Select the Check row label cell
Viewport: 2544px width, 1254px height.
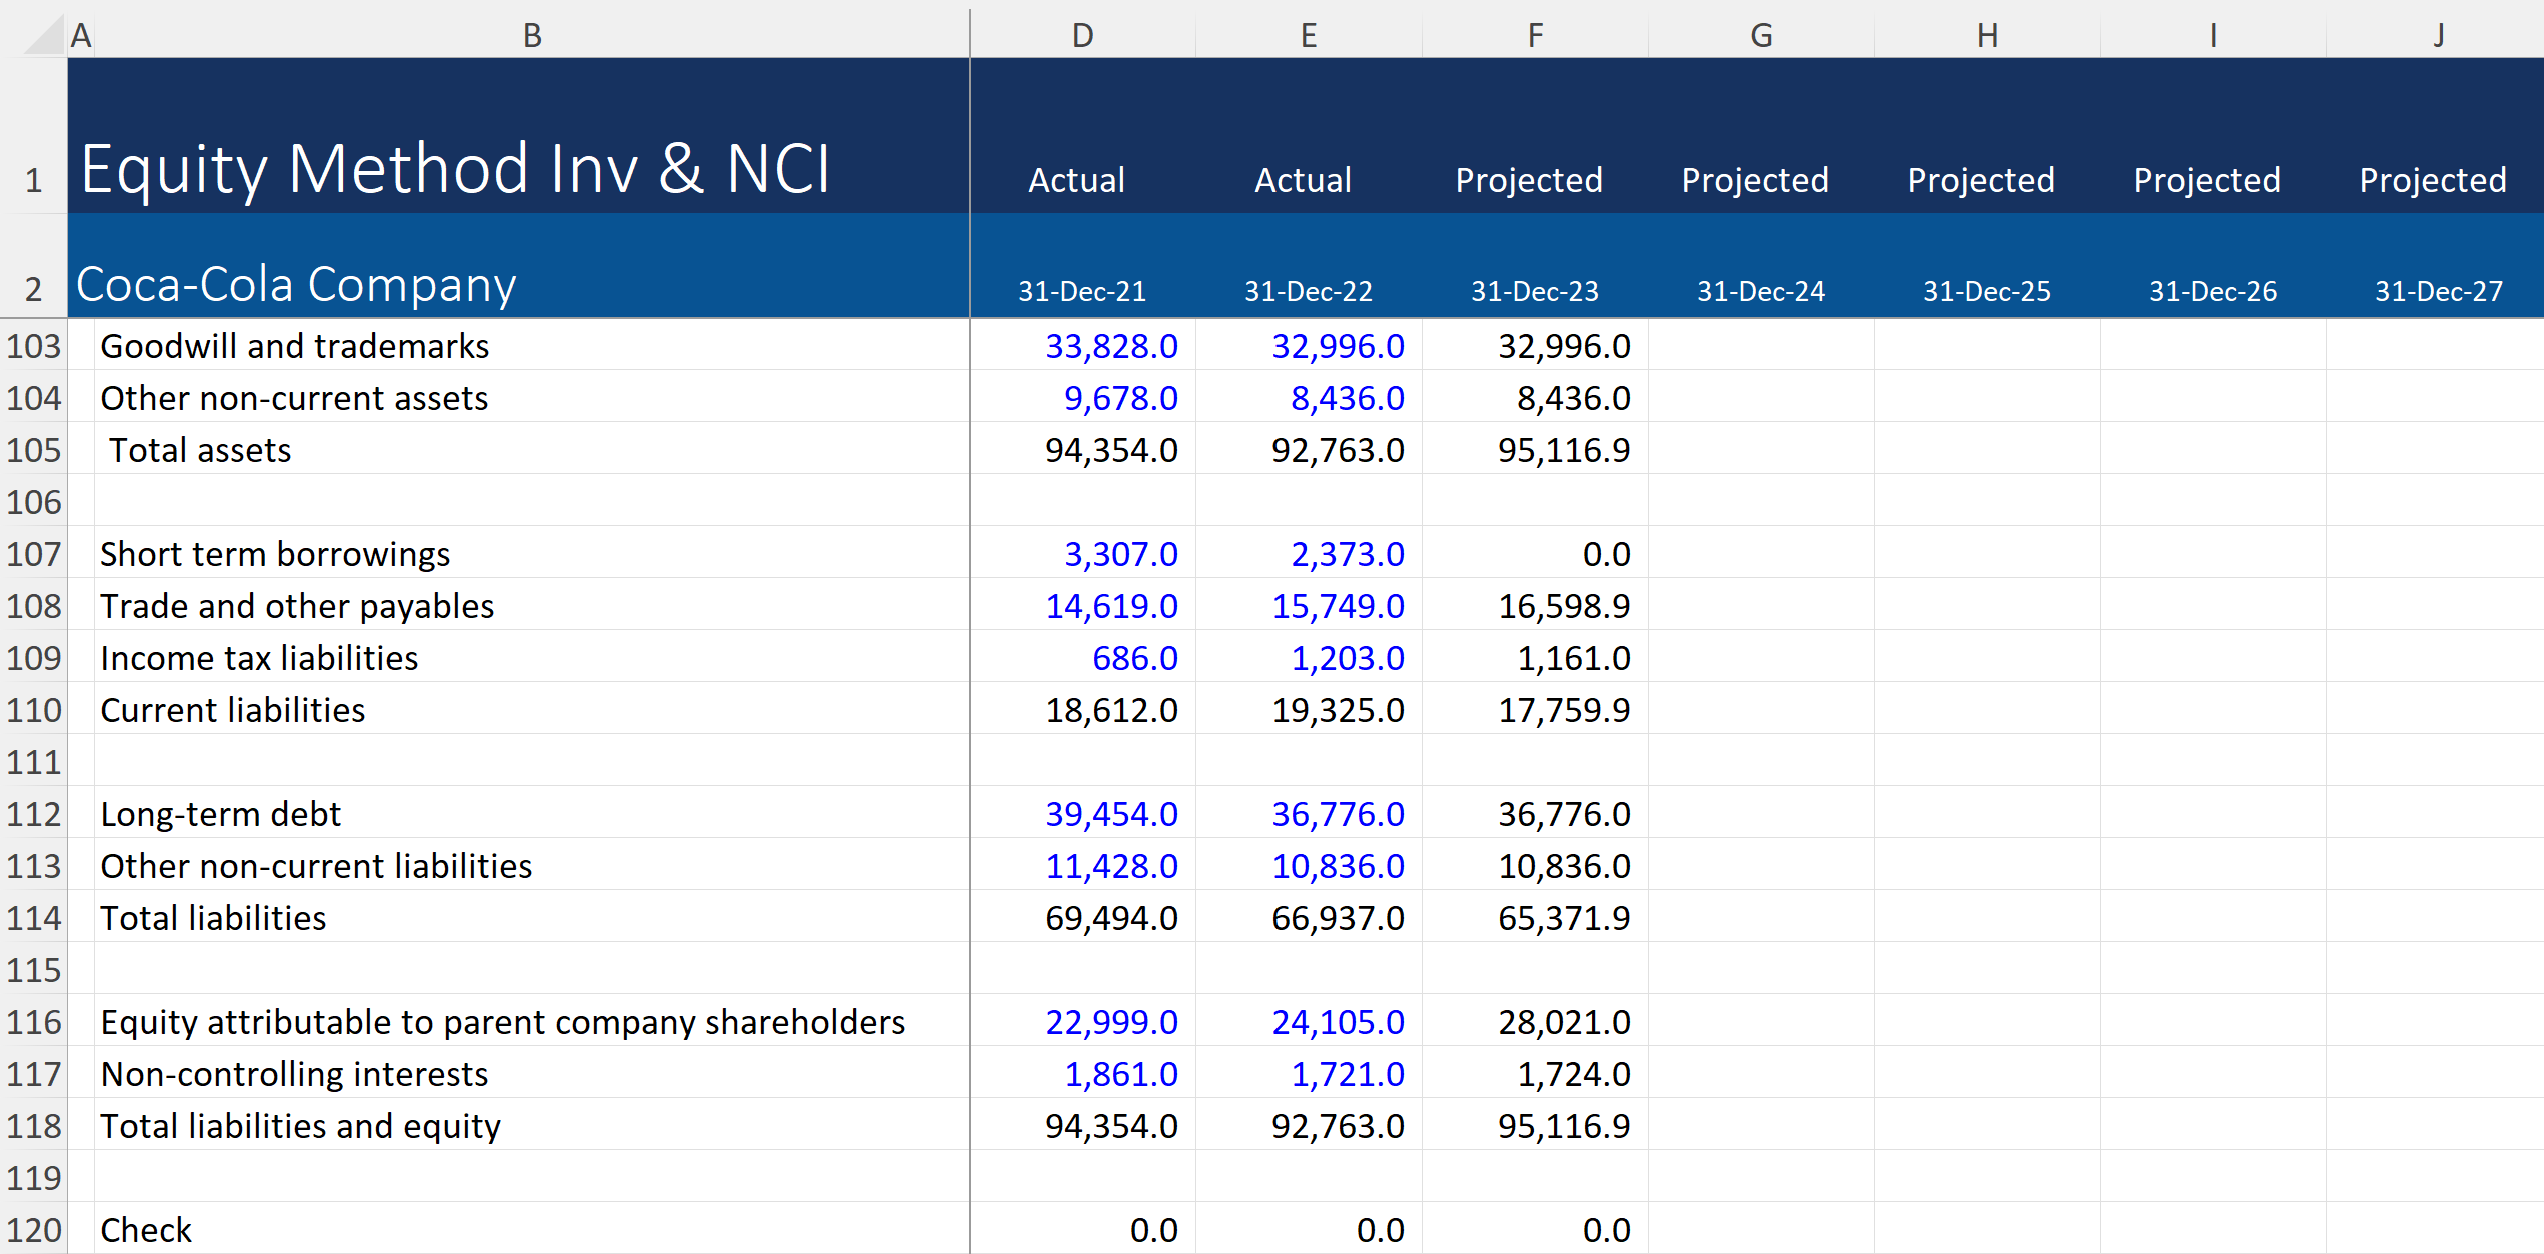pos(146,1230)
